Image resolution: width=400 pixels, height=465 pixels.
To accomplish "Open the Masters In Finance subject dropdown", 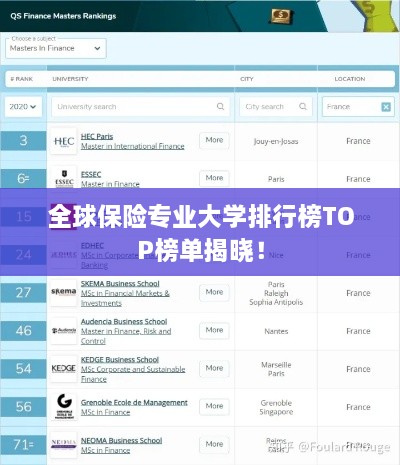I will click(56, 48).
